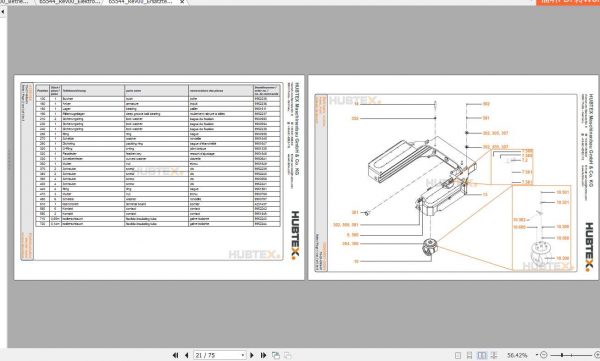Screen dimensions: 600x361
Task: Close the active document tab
Action: pos(182,2)
